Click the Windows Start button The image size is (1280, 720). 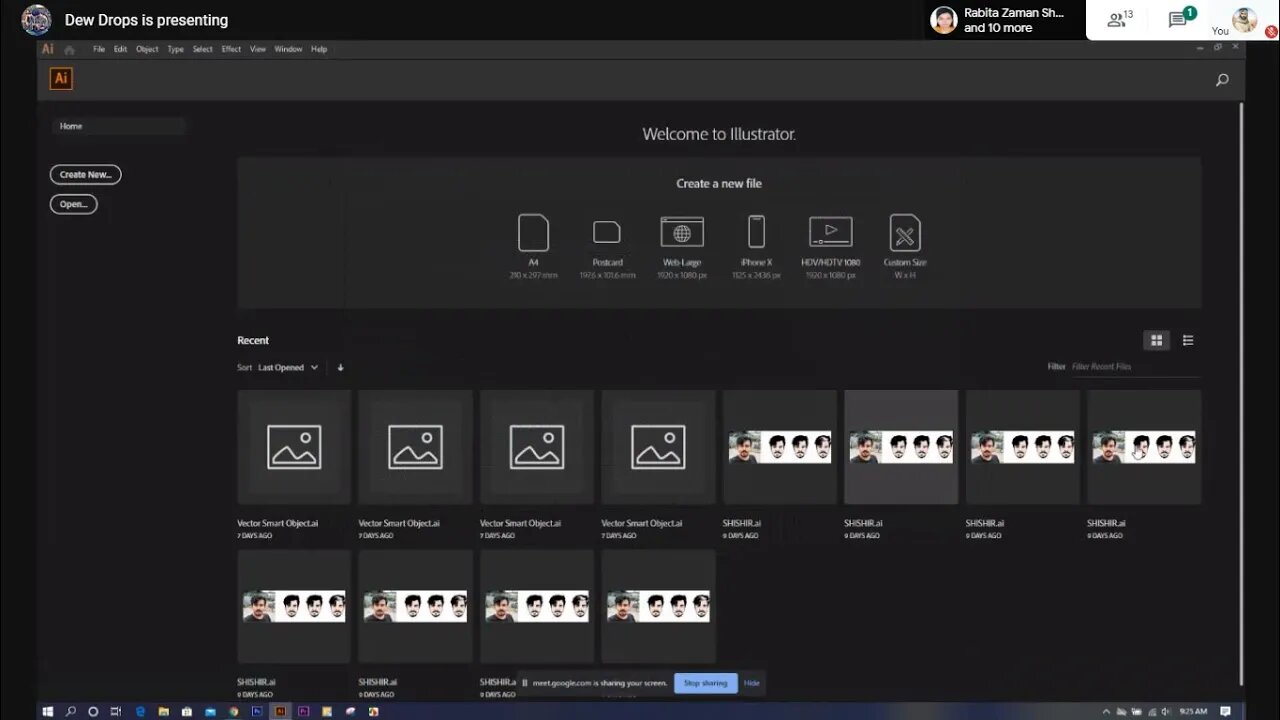tap(47, 711)
